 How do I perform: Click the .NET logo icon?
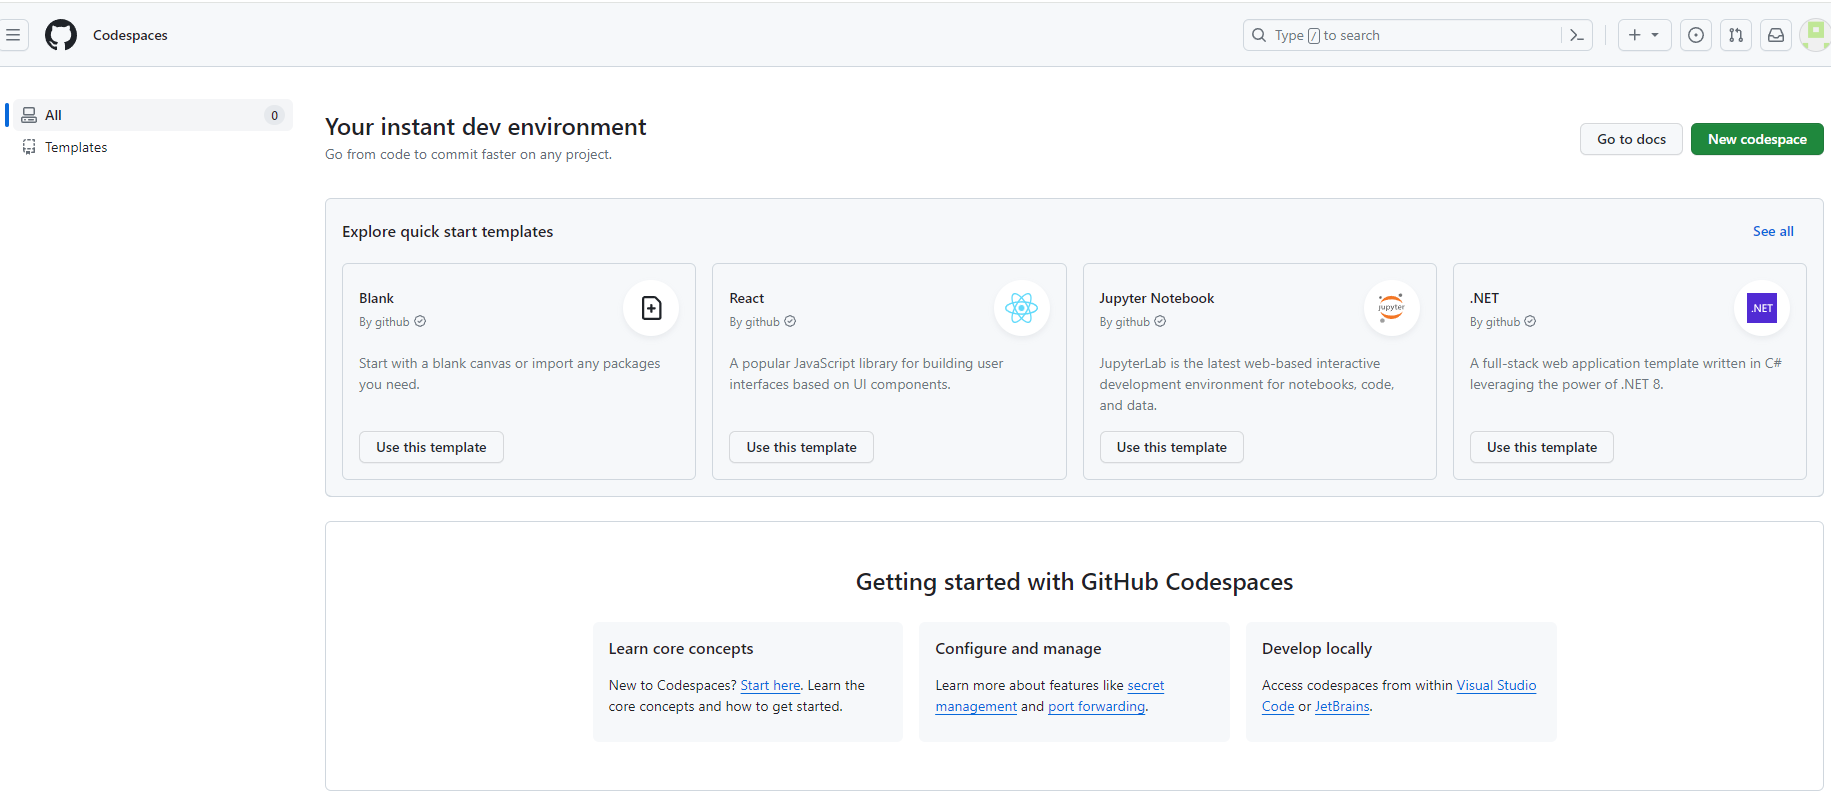coord(1762,308)
